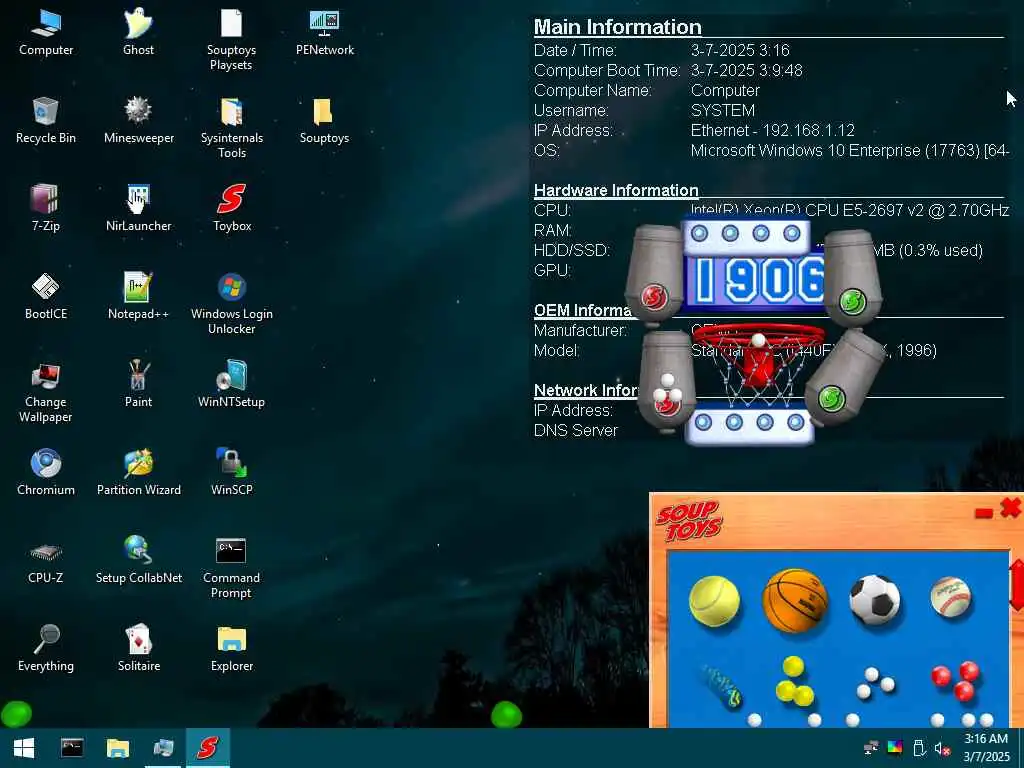Select the Setup CollabNet icon
This screenshot has width=1024, height=768.
point(138,560)
